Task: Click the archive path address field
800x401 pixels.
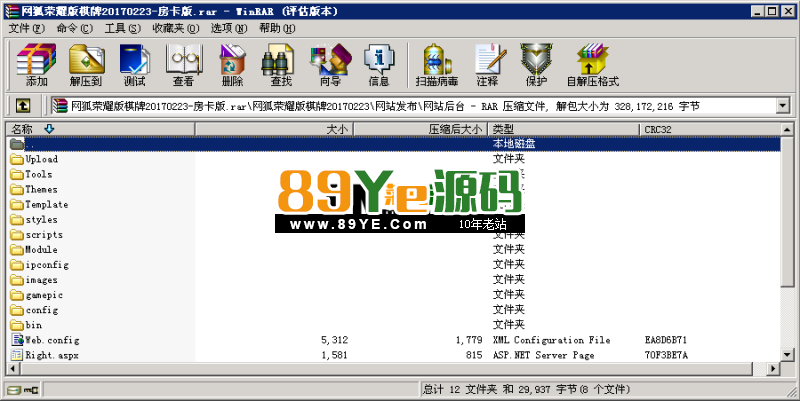Action: click(x=413, y=106)
